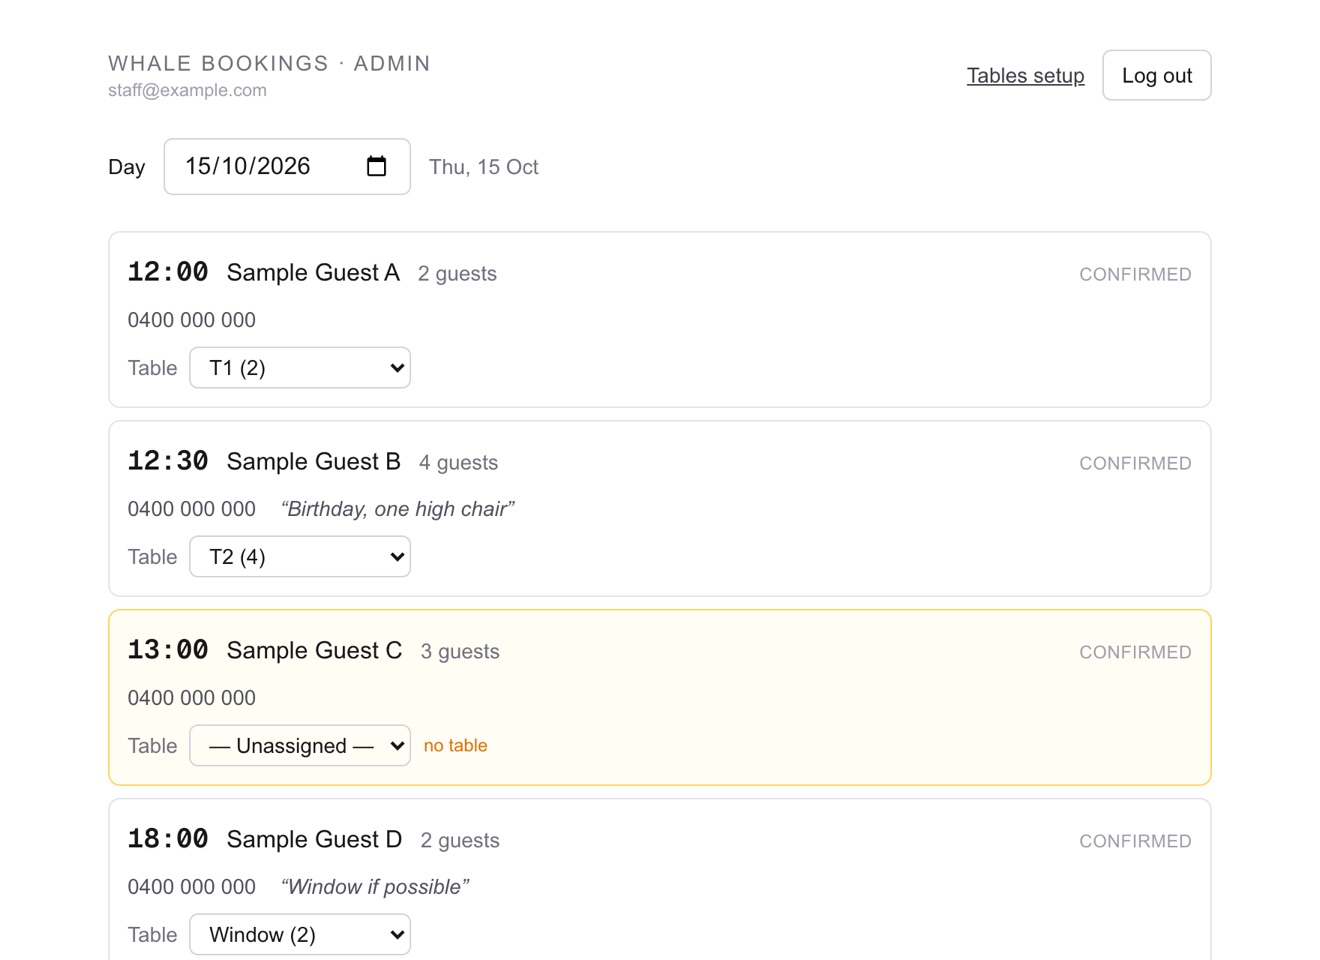Click the "Thu, 15 Oct" date label

[x=484, y=167]
